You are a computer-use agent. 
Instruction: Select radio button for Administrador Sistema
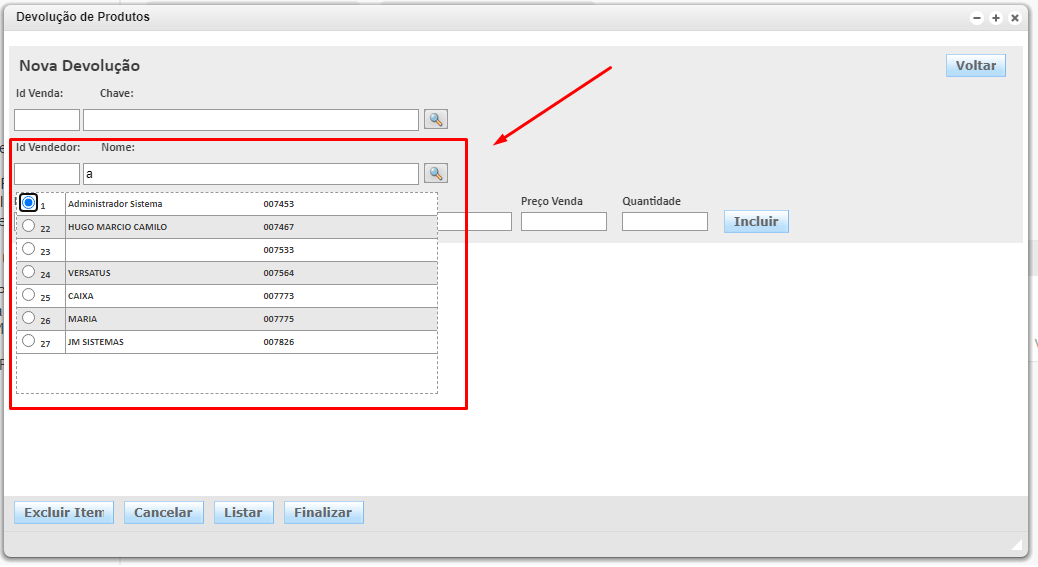coord(29,203)
